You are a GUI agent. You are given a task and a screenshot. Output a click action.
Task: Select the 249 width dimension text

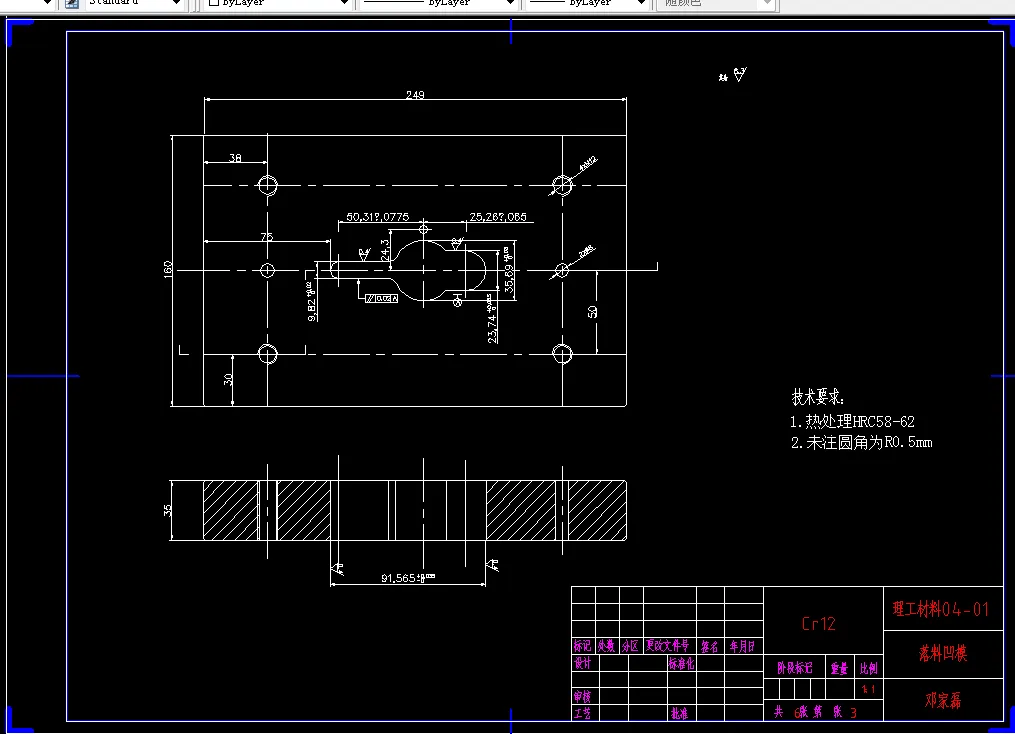[415, 95]
